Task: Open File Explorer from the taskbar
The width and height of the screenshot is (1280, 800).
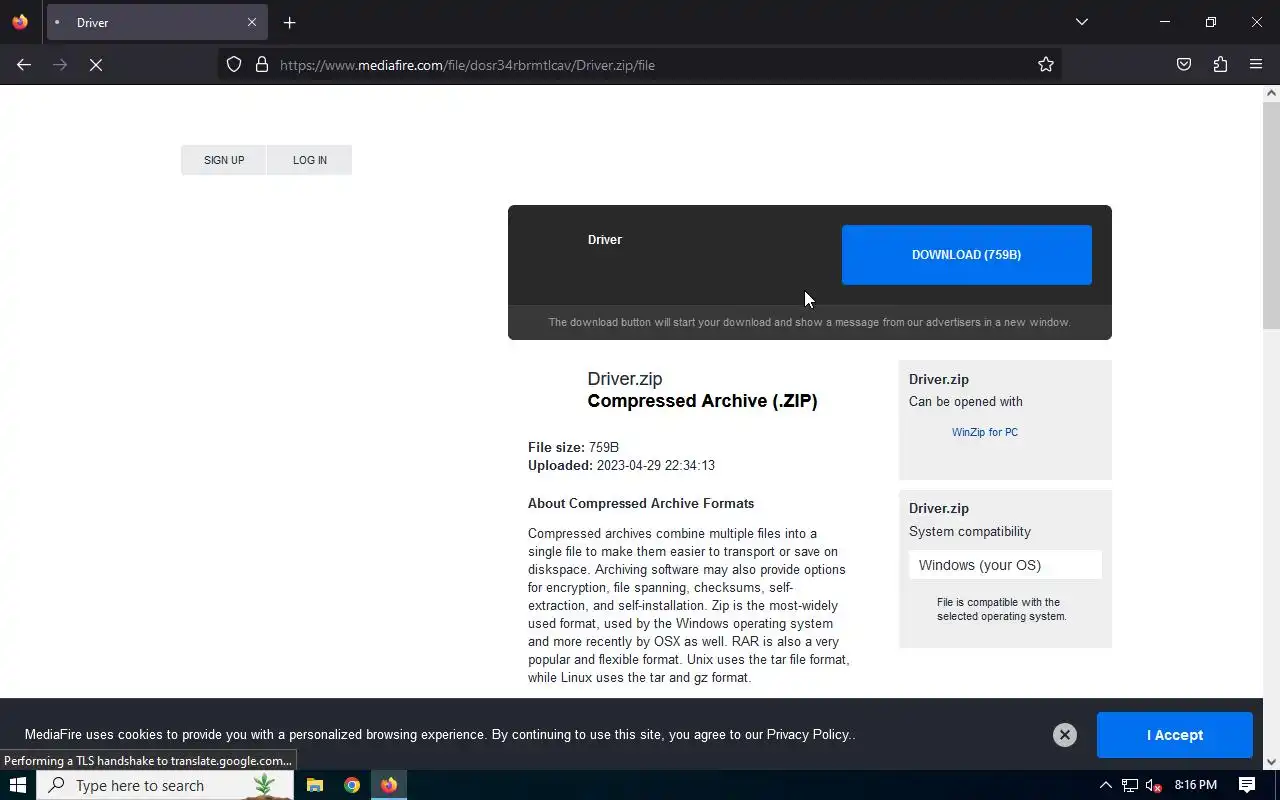Action: 315,785
